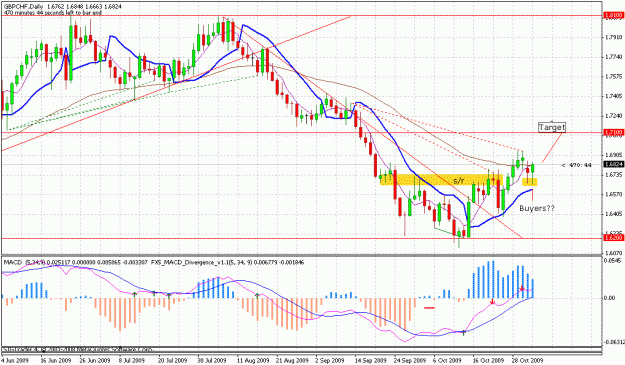Click the 0.0545 MACD scale label
This screenshot has height=365, width=625.
click(613, 261)
